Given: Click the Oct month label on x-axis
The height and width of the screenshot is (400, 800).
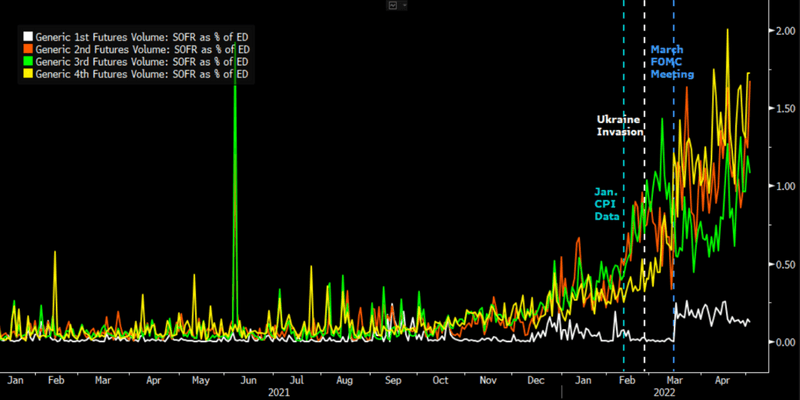Looking at the screenshot, I should tap(440, 381).
